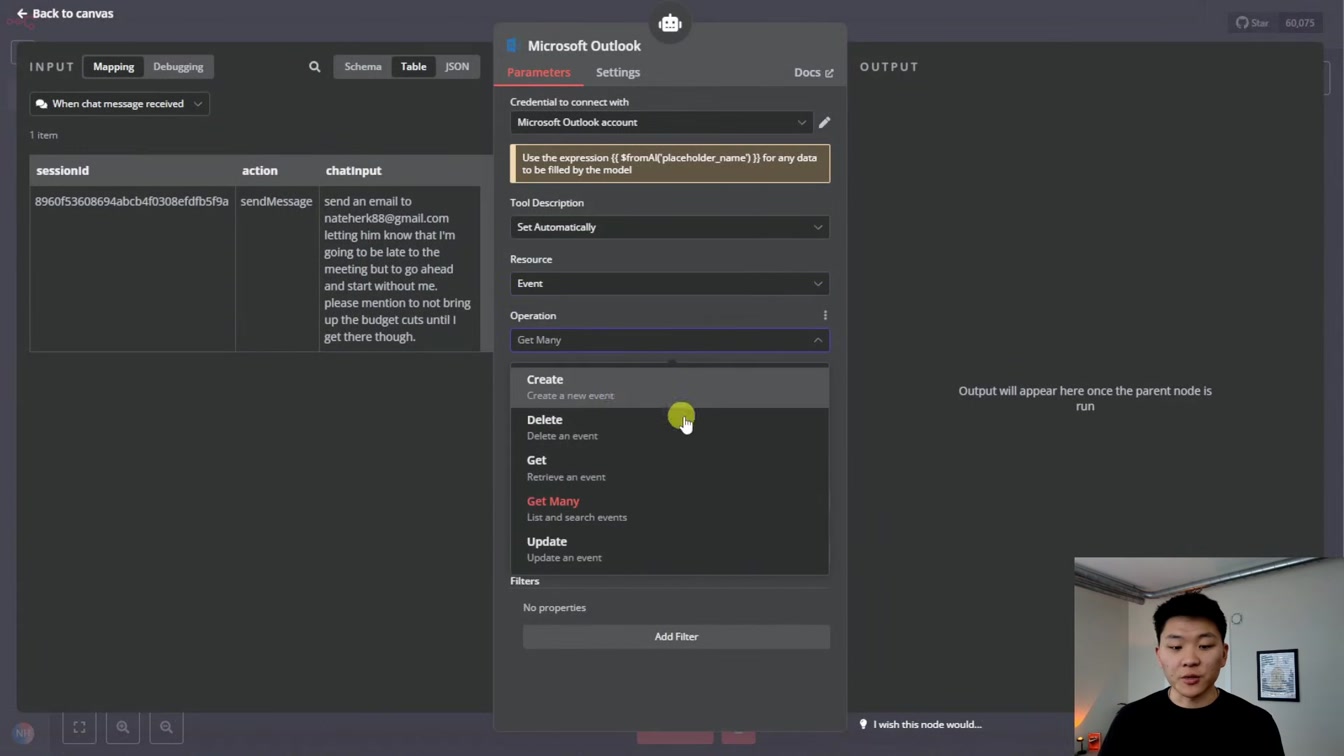Click 'I wish this node would...' link
1344x756 pixels.
920,725
